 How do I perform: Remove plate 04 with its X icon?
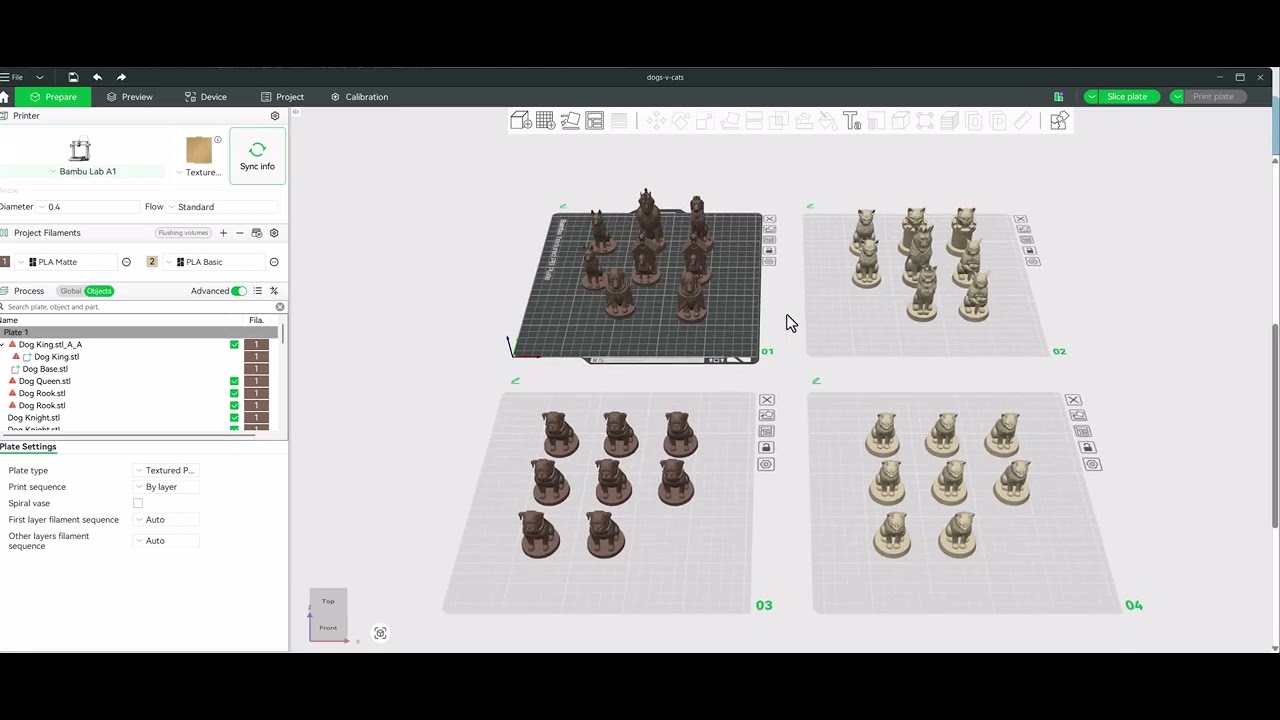[1073, 400]
